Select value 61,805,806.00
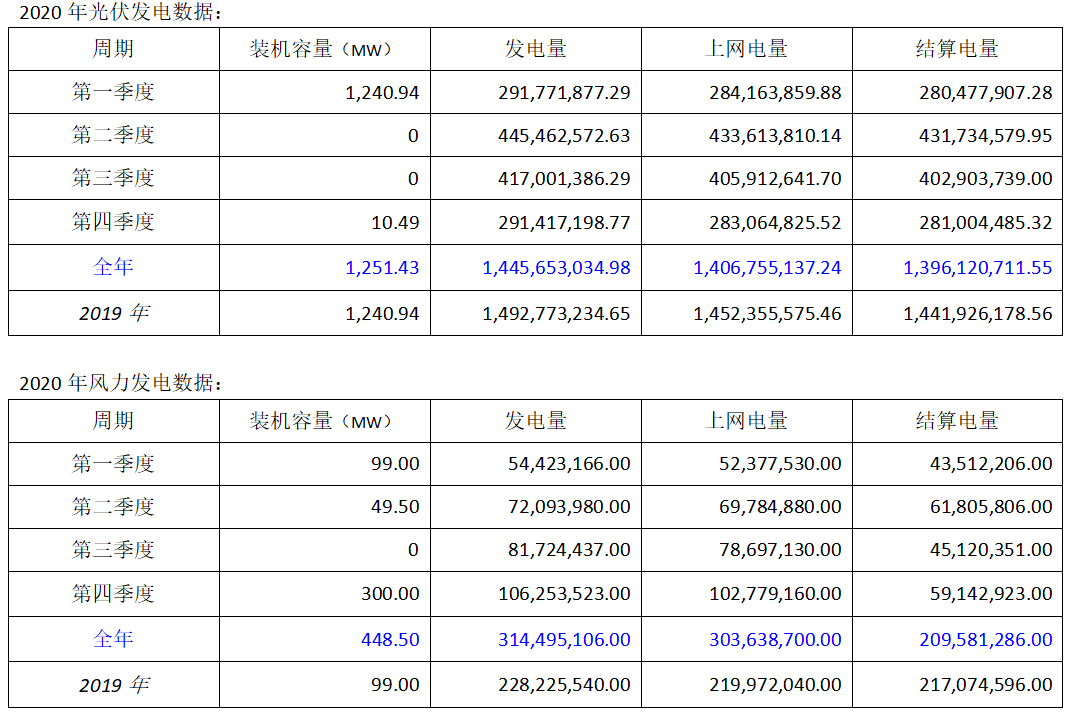1072x717 pixels. point(991,506)
